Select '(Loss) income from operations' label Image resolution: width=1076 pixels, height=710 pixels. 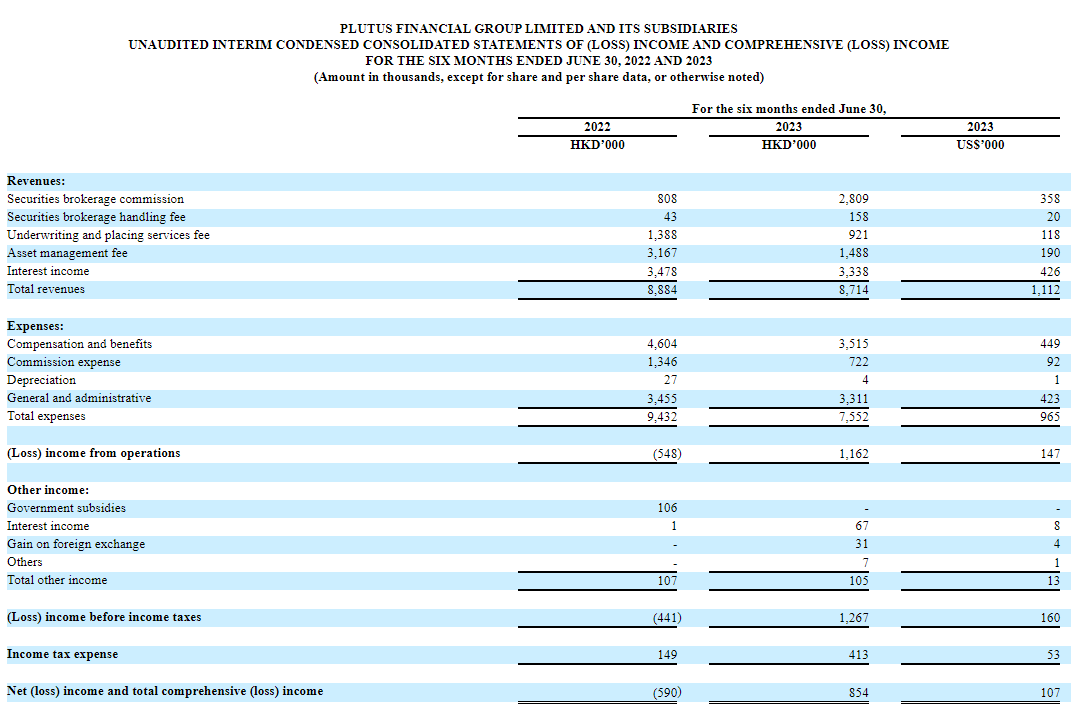[94, 453]
